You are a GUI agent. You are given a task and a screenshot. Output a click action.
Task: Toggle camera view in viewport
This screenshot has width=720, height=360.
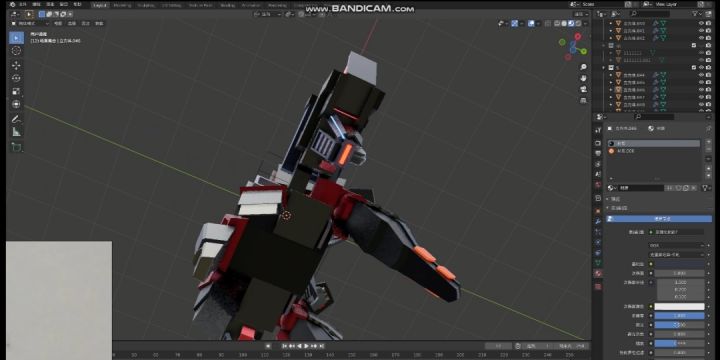[584, 89]
